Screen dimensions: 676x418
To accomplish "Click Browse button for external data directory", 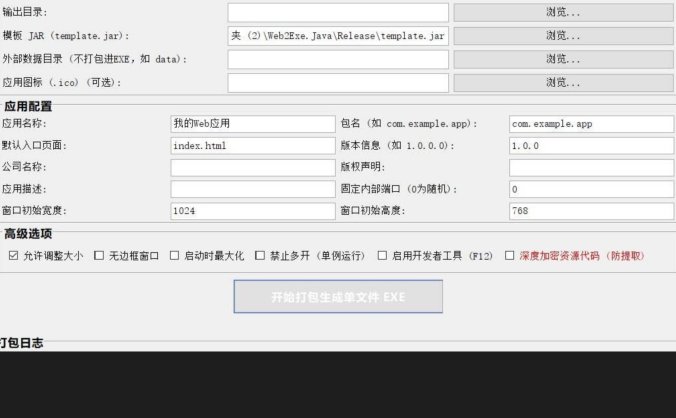I will tap(564, 59).
